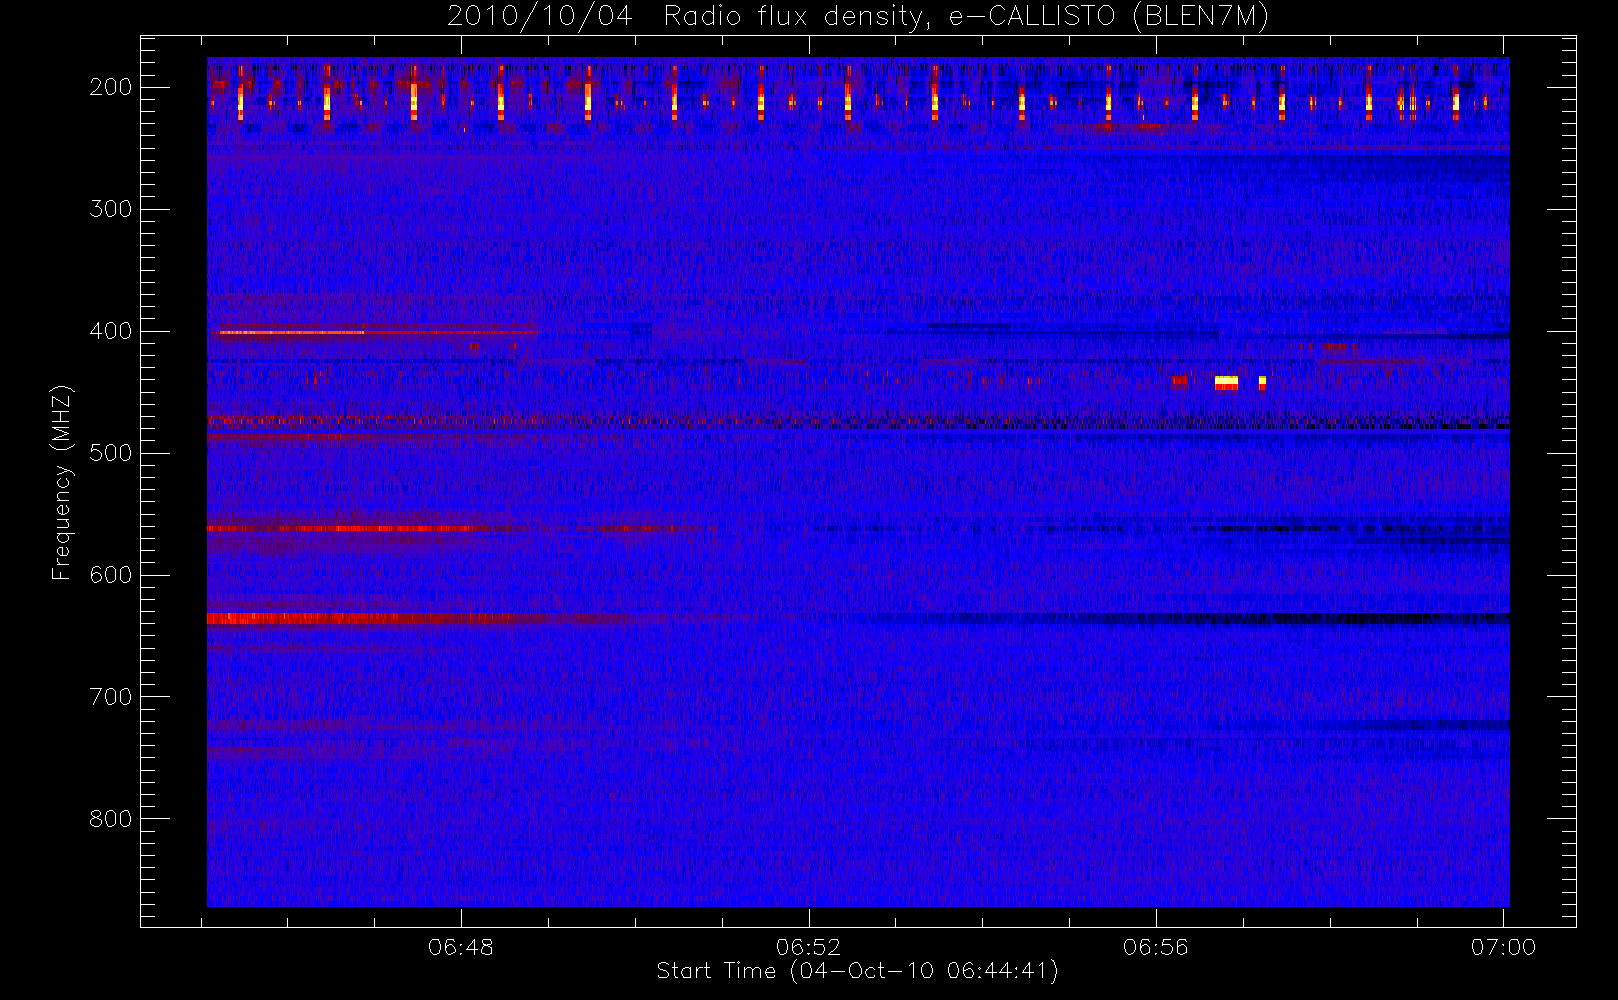Viewport: 1618px width, 1000px height.
Task: Click the 'Frequency (MHZ)' axis label
Action: pos(62,482)
